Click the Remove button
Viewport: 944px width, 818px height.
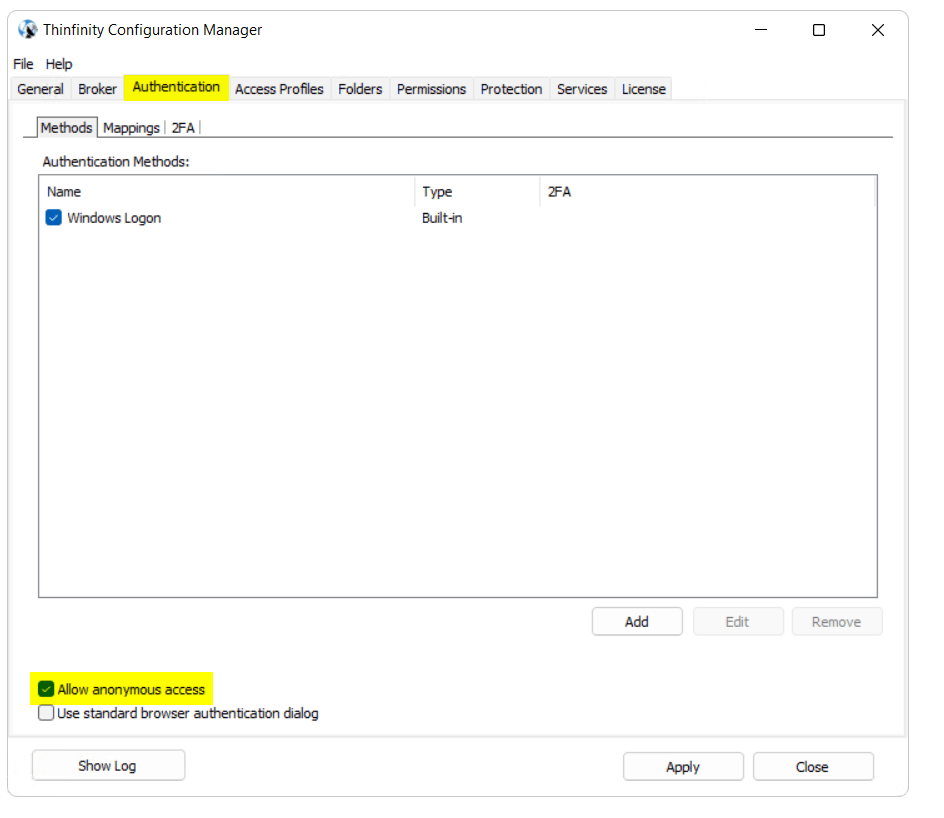(837, 621)
